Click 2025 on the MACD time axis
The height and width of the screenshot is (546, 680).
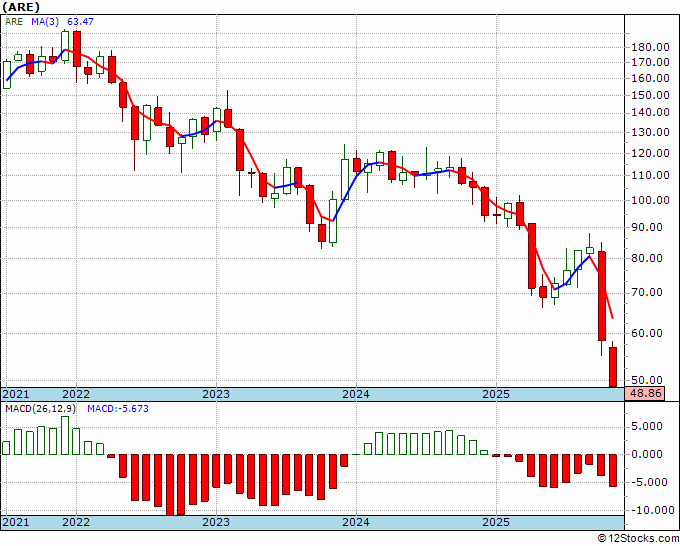click(x=496, y=522)
